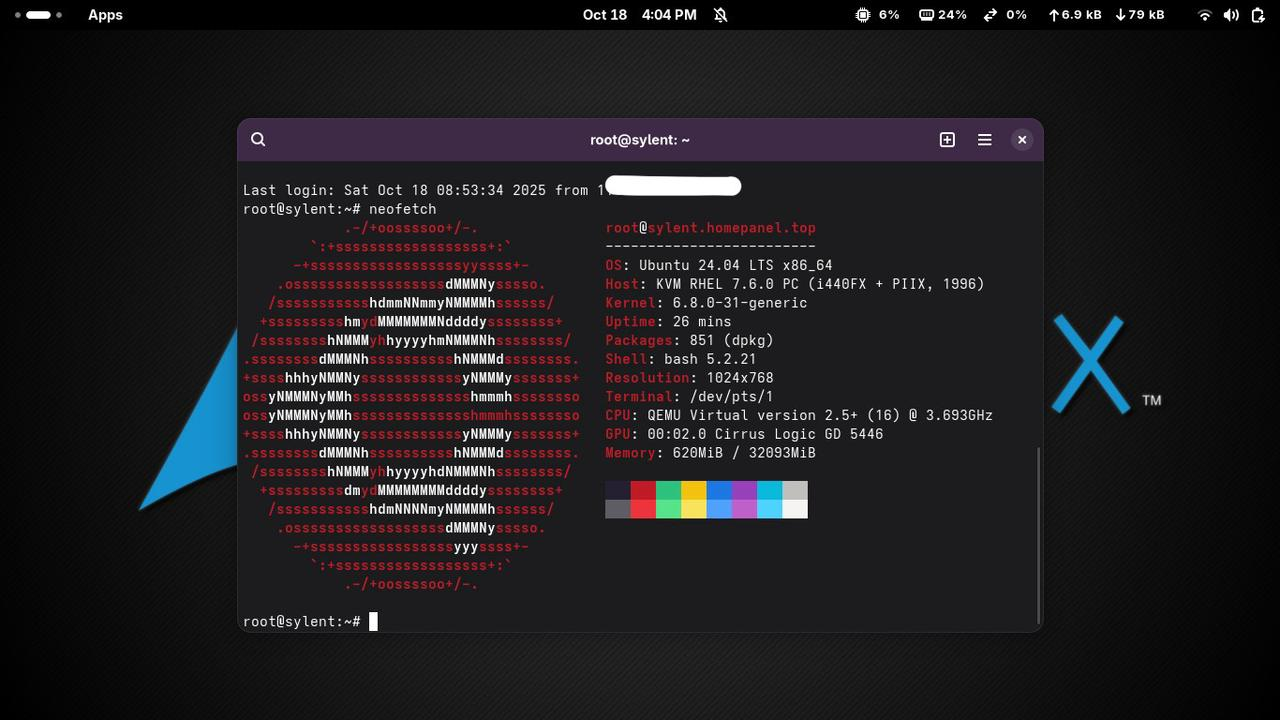
Task: Click the terminal prompt cursor line
Action: [x=373, y=622]
